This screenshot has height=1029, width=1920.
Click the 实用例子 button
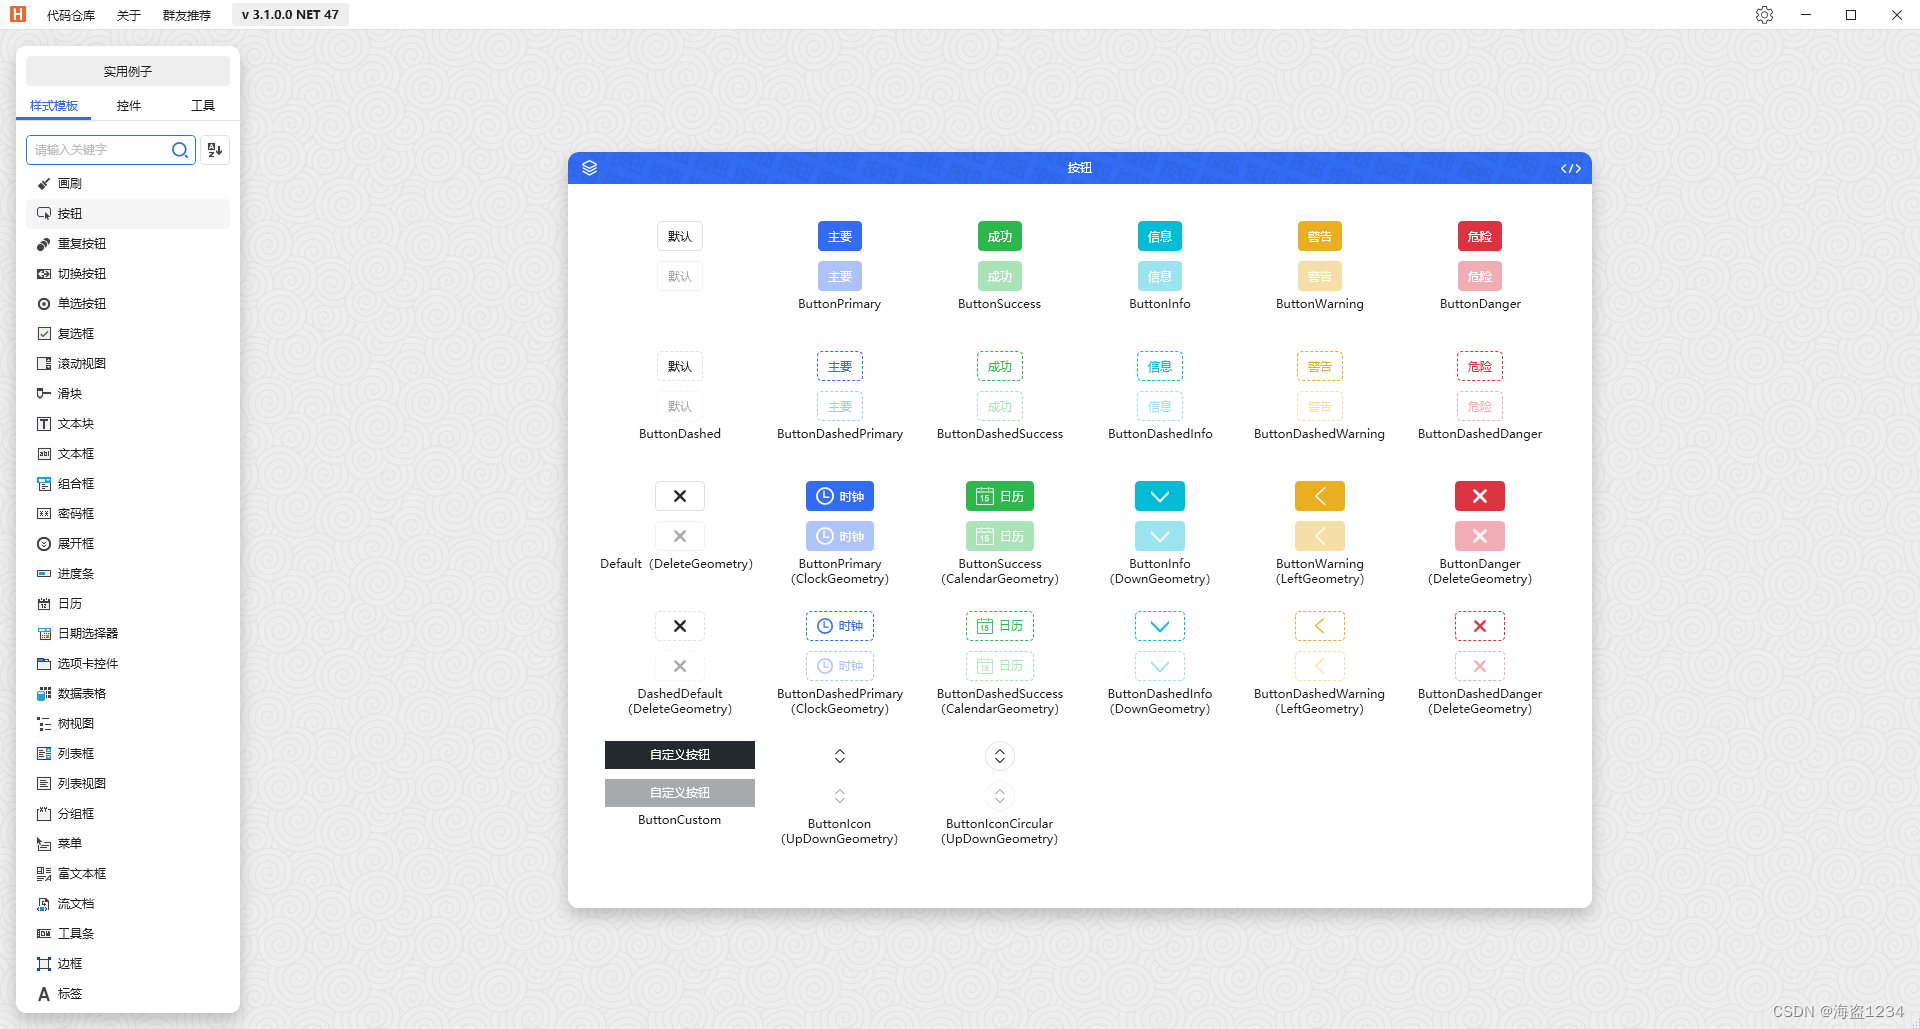128,71
